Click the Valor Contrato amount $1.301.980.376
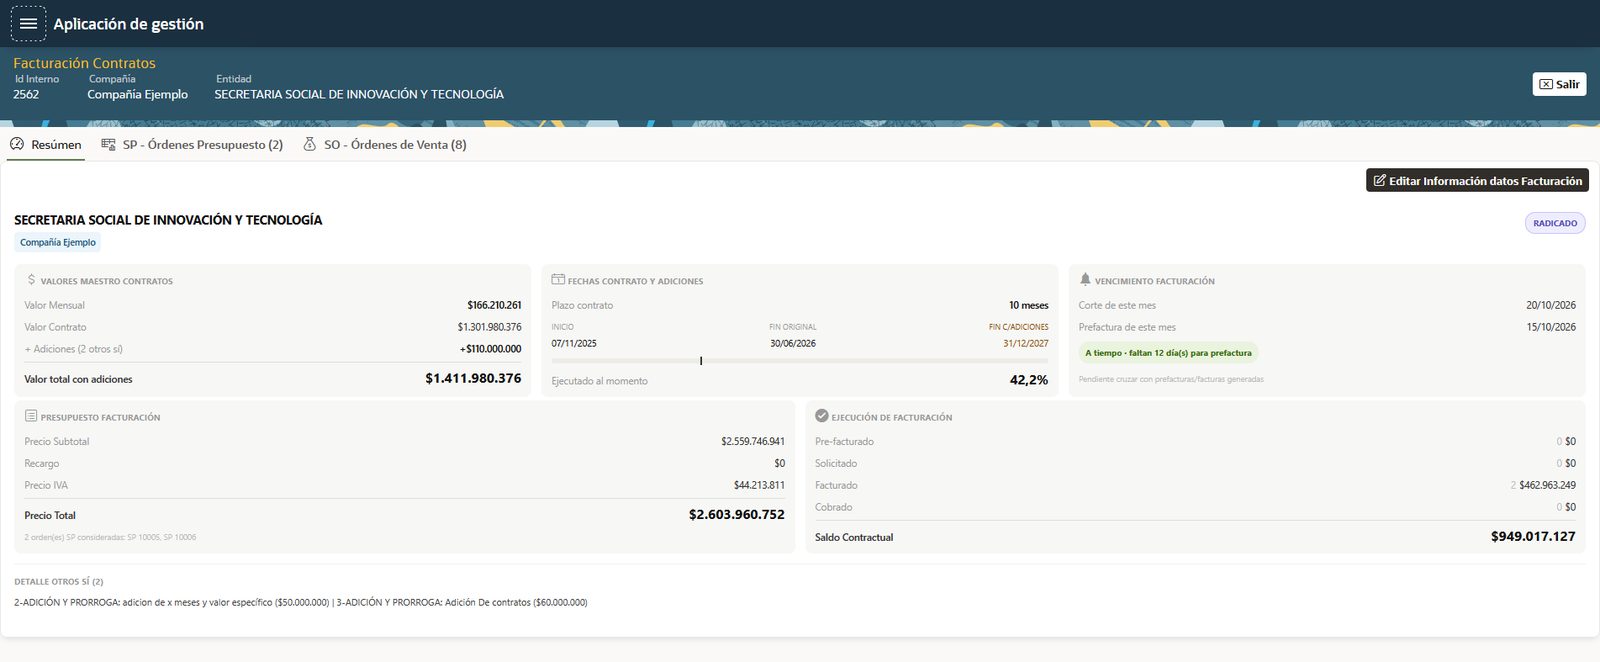1600x662 pixels. [x=489, y=327]
